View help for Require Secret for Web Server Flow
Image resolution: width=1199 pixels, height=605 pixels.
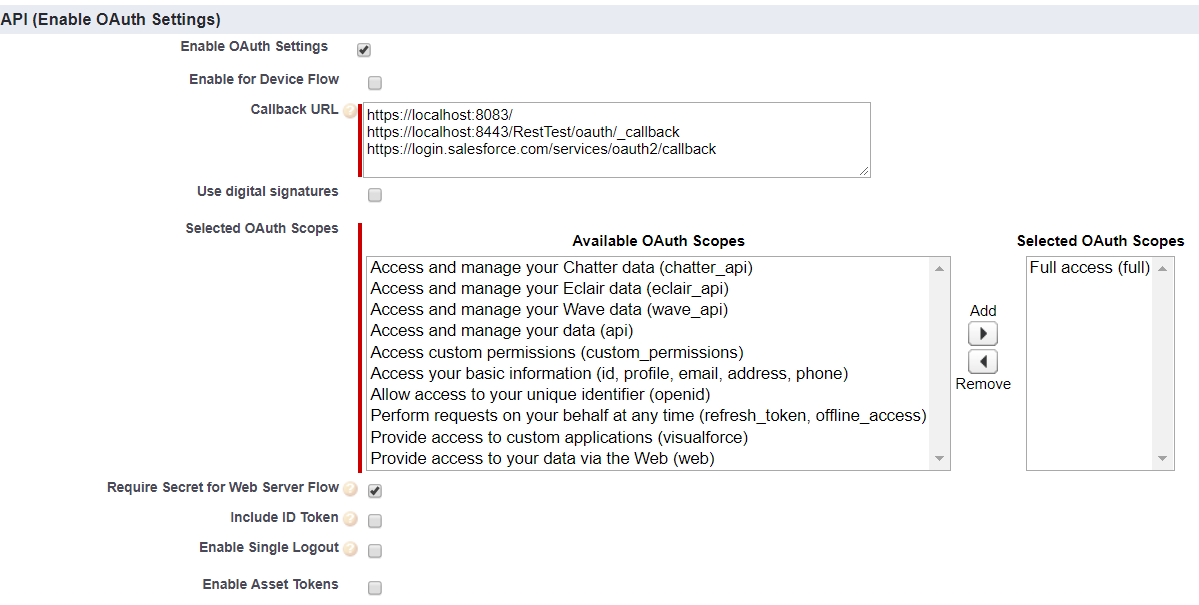pyautogui.click(x=350, y=489)
